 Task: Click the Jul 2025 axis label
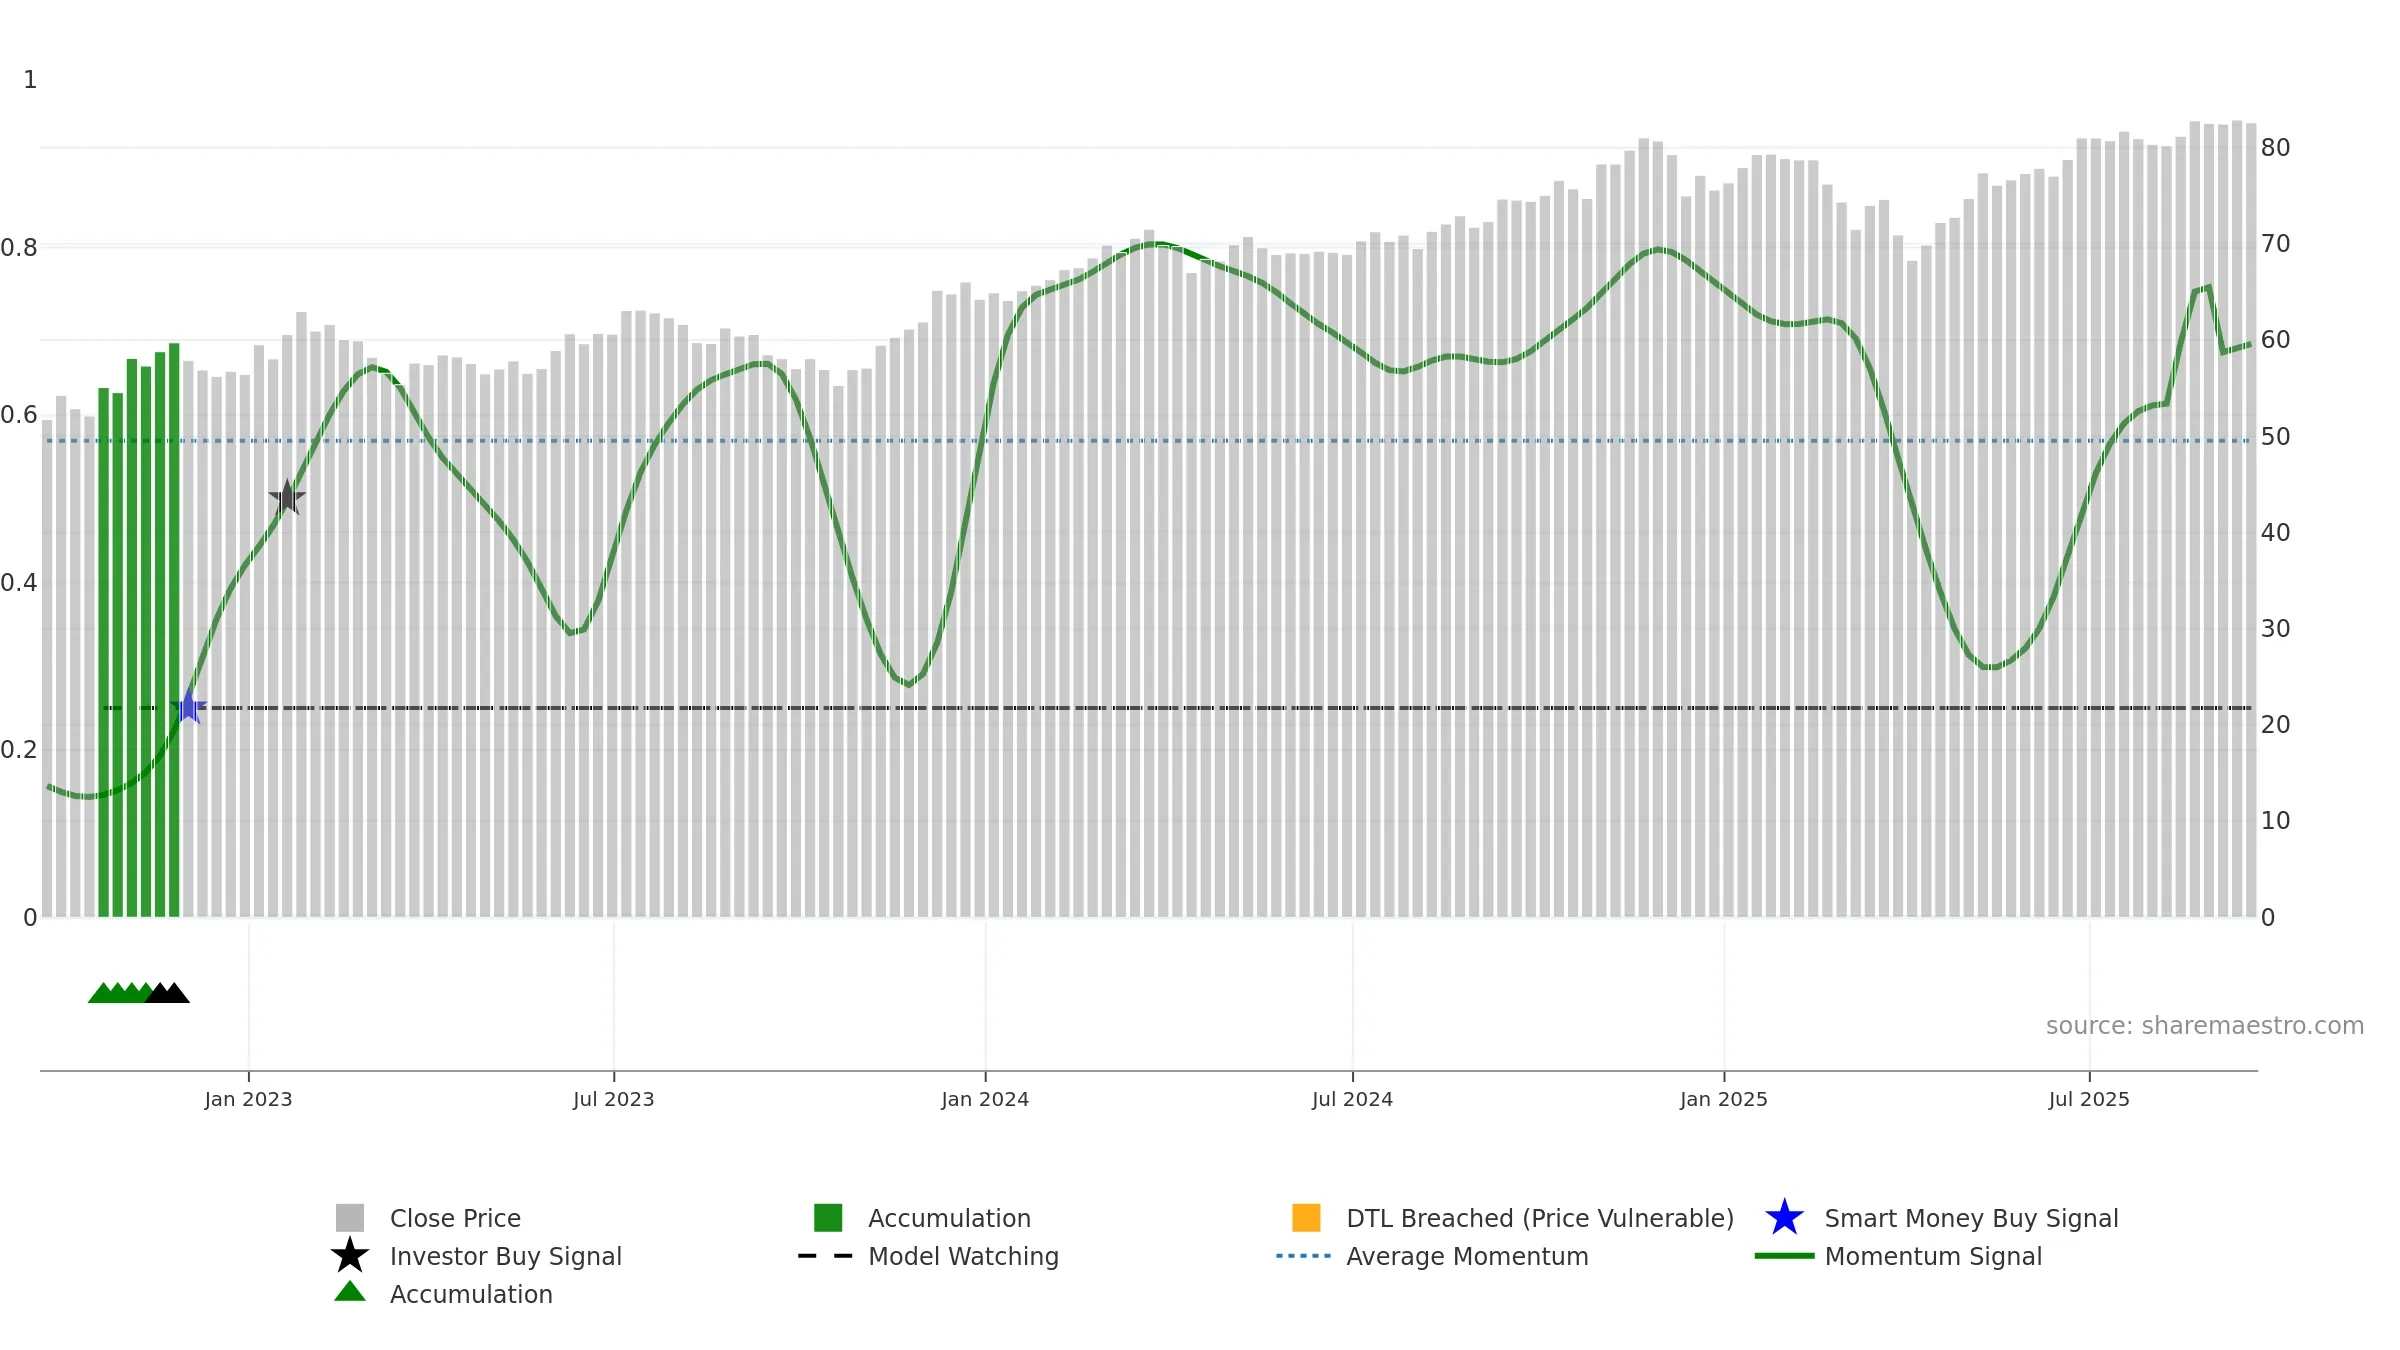coord(2089,1100)
